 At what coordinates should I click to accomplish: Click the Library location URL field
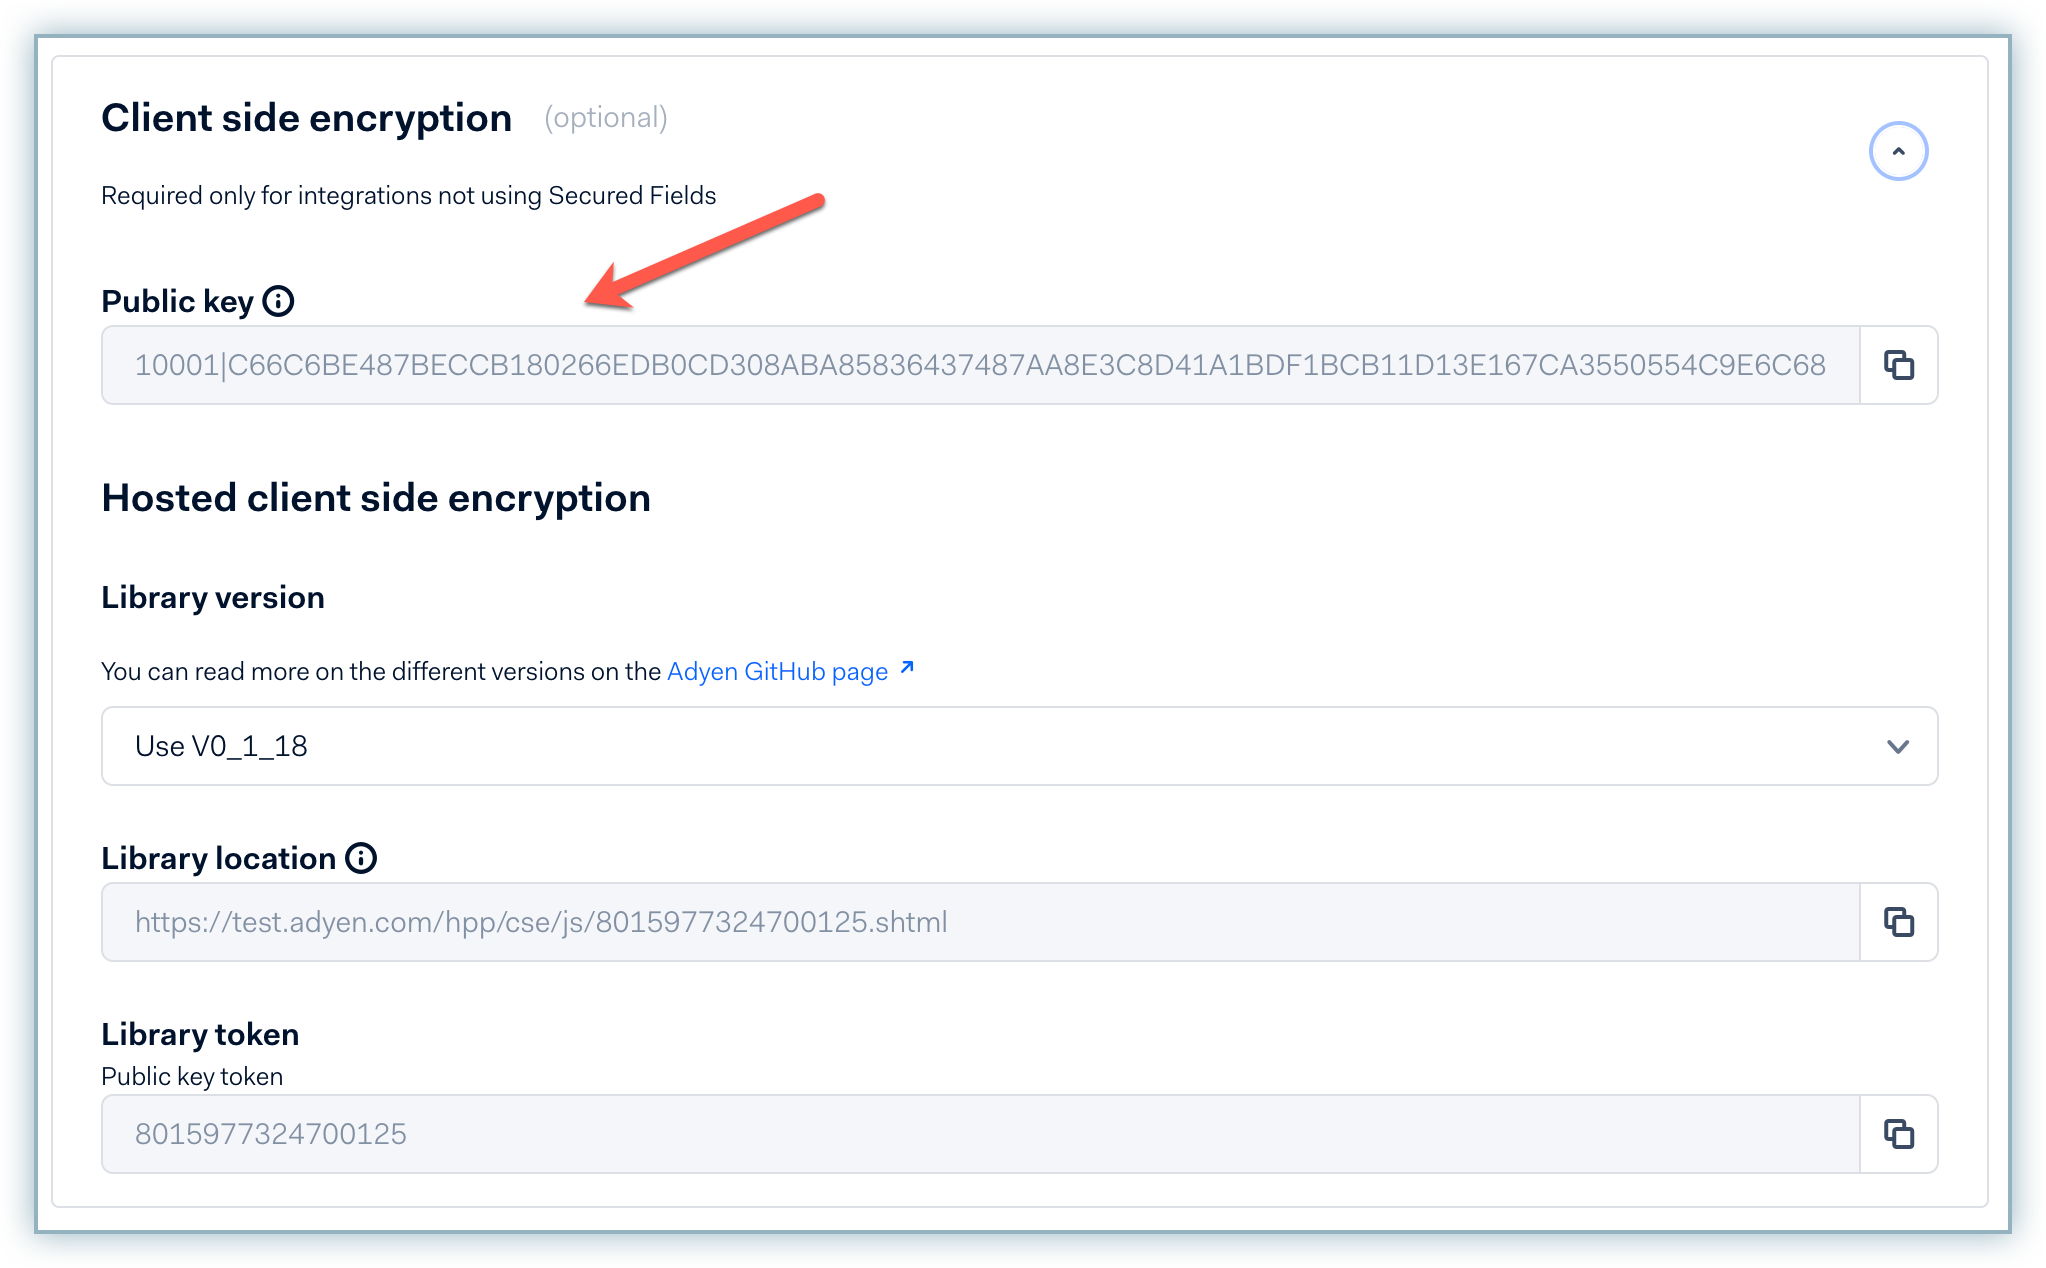(980, 922)
